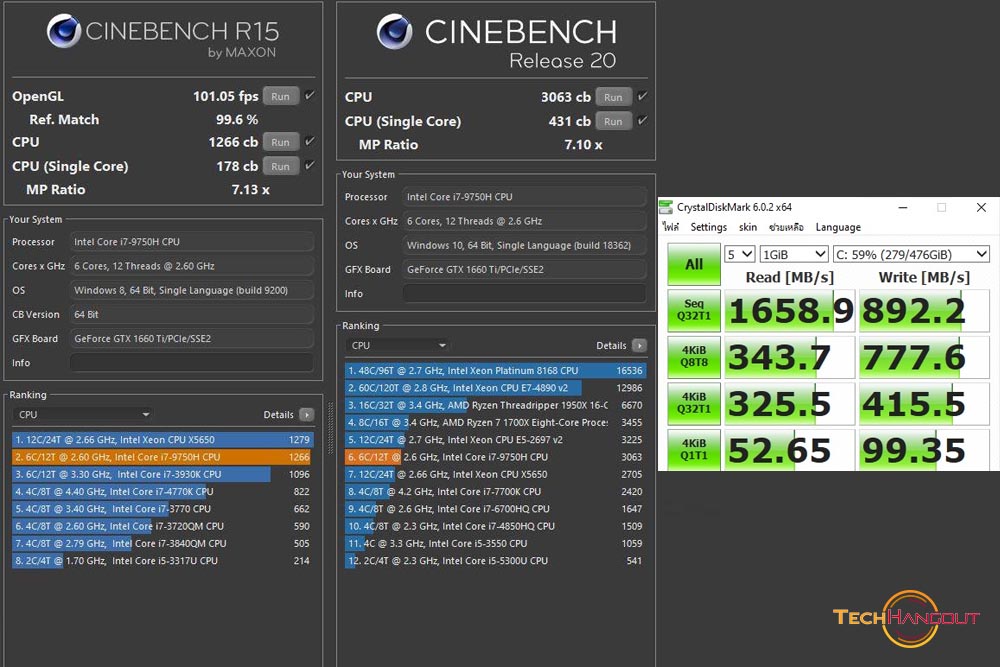
Task: Select R20 ranking row Xeon CPU E7-4890 v2
Action: coord(496,388)
